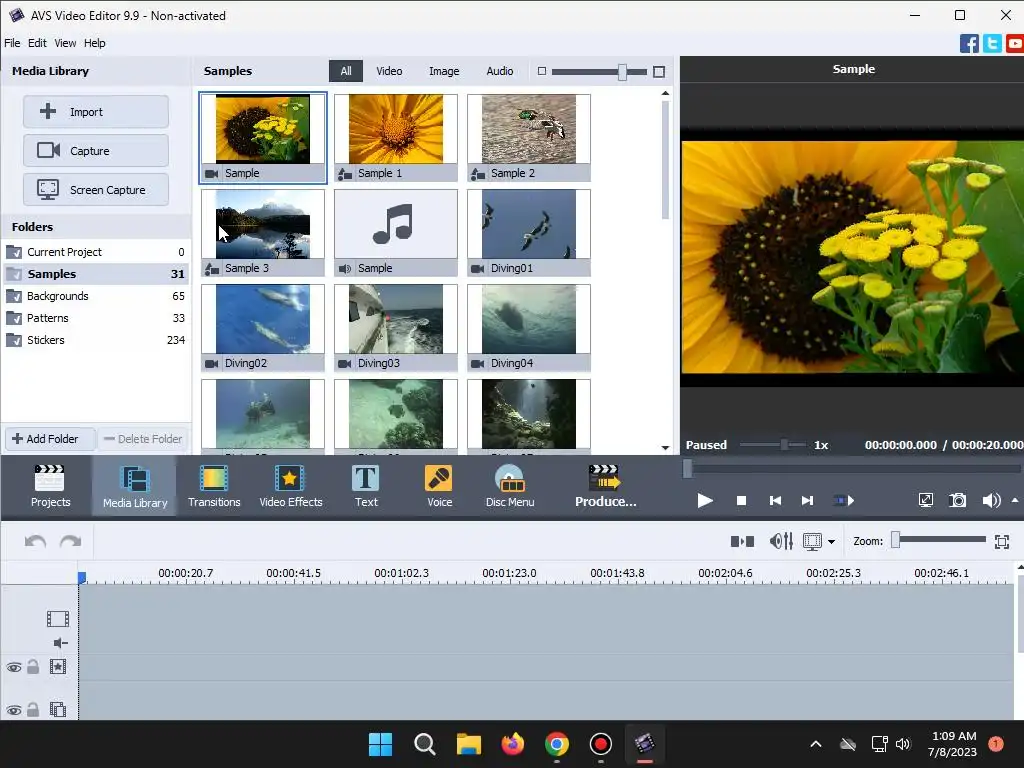The height and width of the screenshot is (768, 1024).
Task: Select the Backgrounds folder
Action: [x=95, y=296]
